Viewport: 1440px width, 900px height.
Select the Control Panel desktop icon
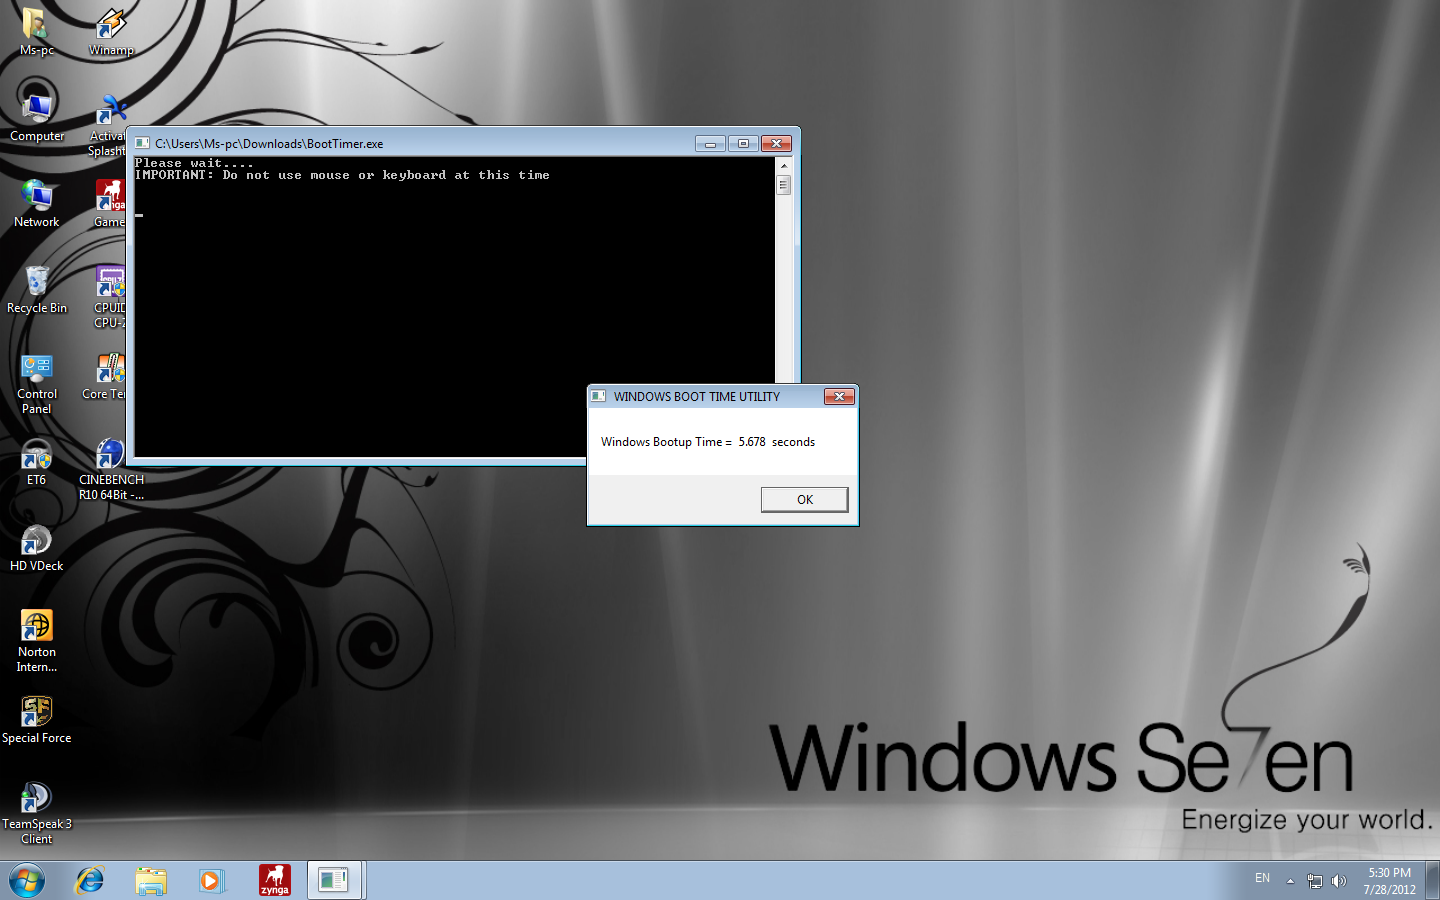(x=37, y=383)
